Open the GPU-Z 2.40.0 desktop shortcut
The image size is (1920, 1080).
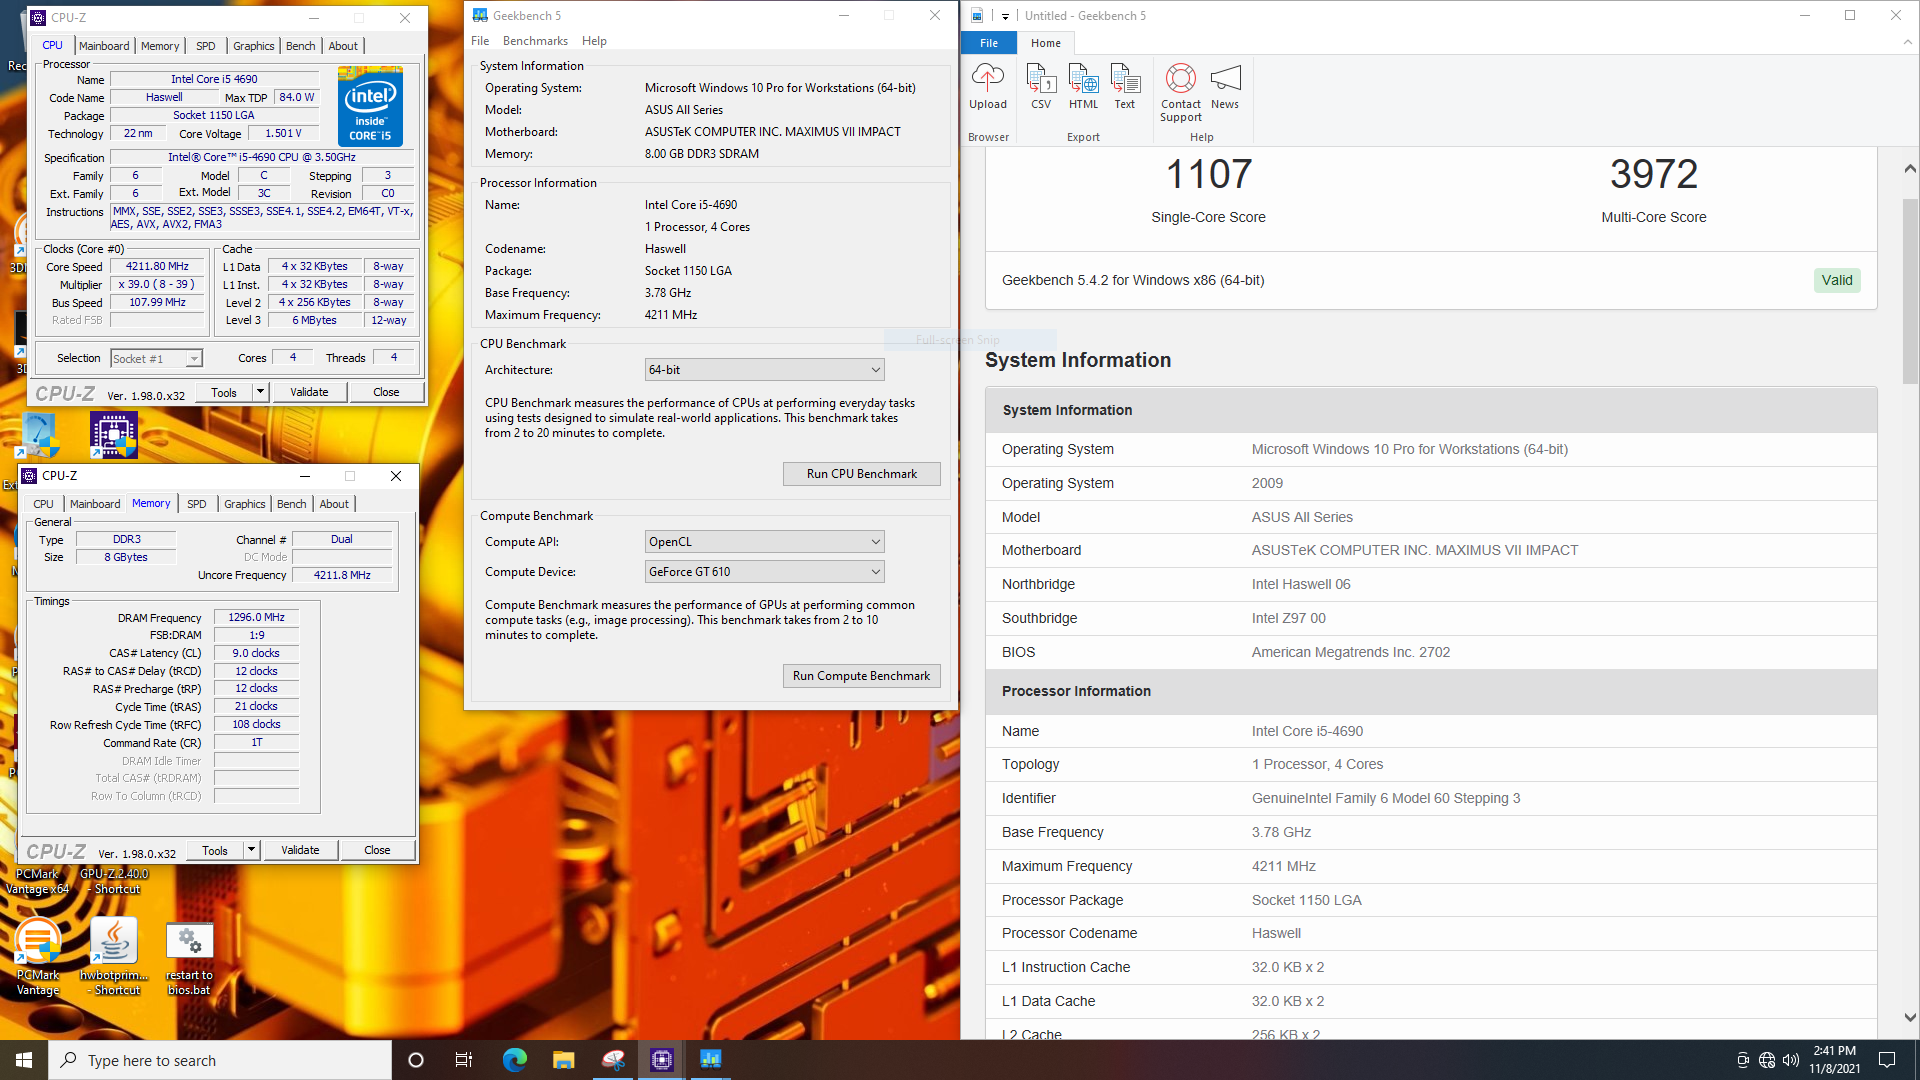coord(114,881)
